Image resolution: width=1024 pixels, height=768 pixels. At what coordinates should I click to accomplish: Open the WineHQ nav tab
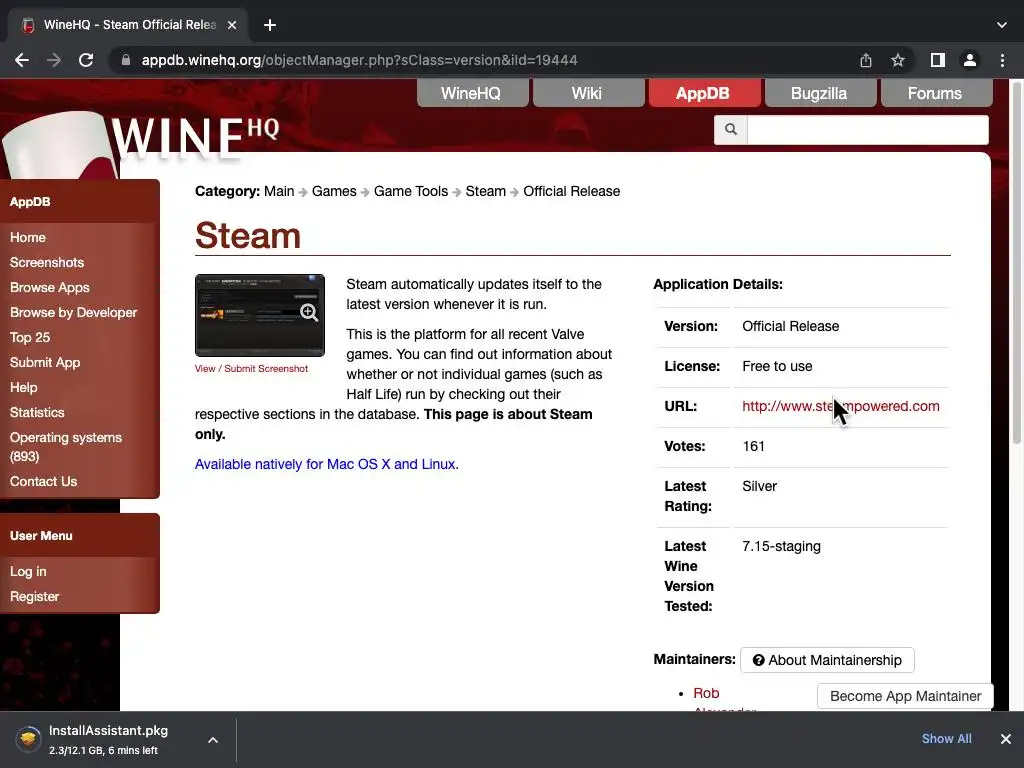pos(472,93)
